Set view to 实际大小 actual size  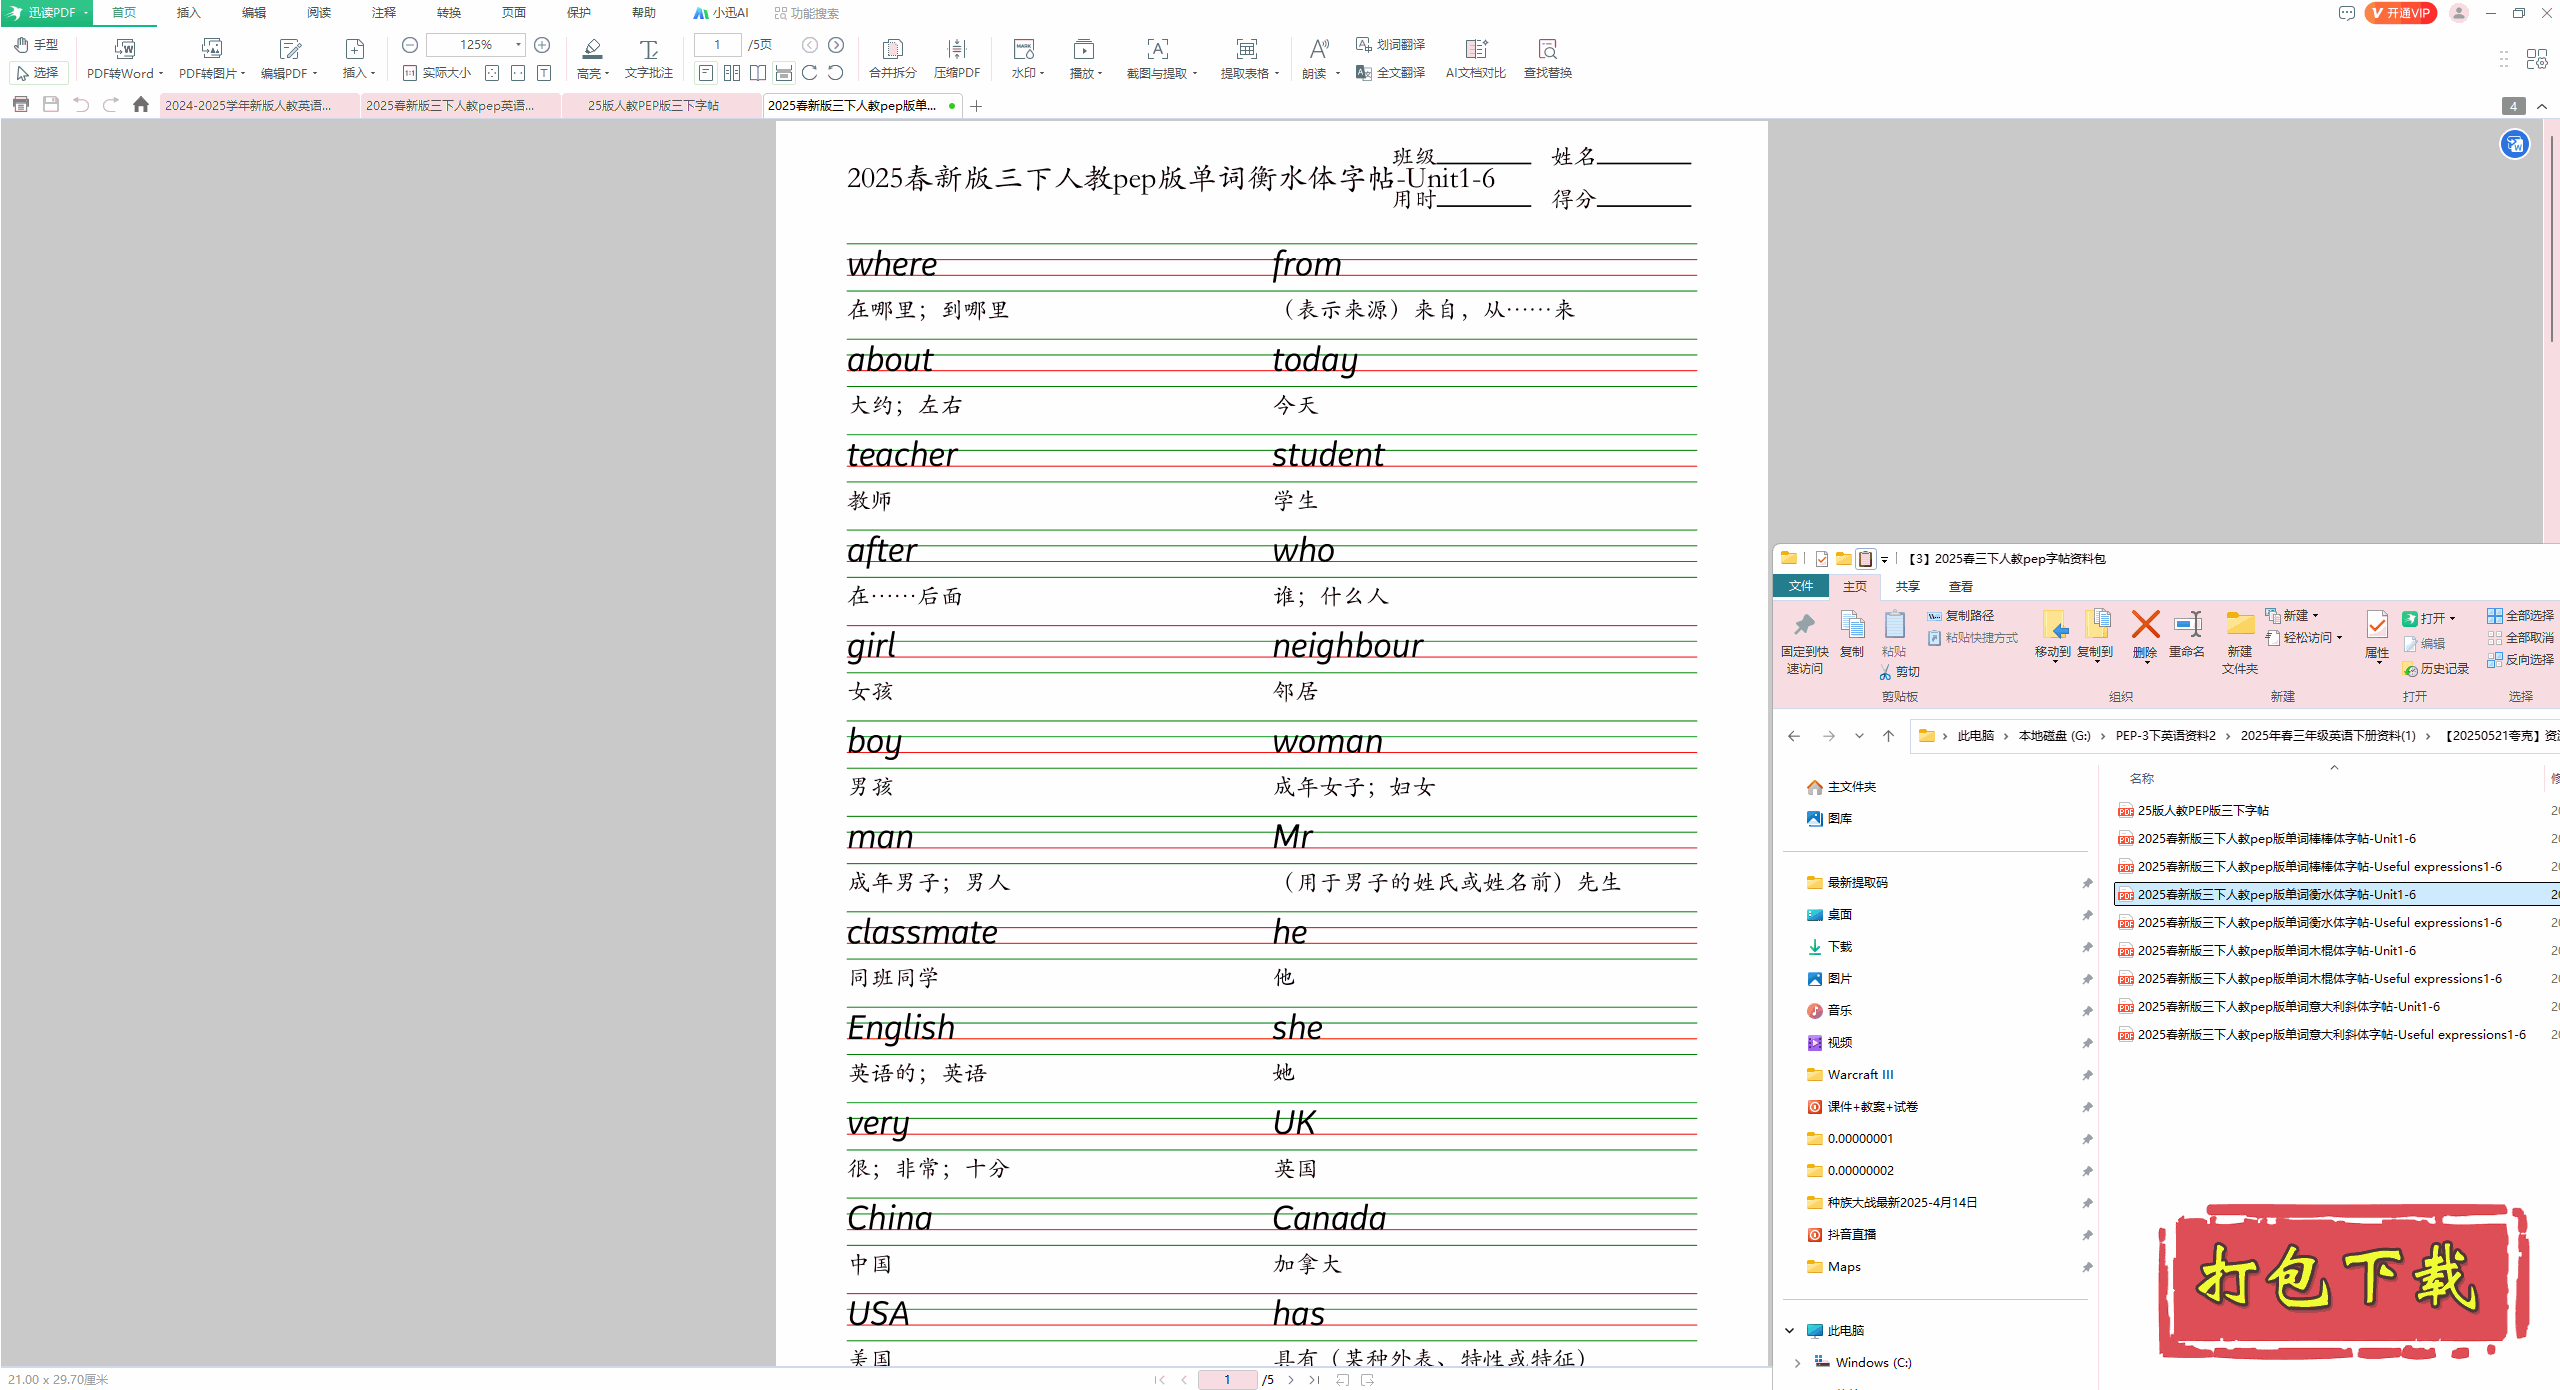pos(437,73)
